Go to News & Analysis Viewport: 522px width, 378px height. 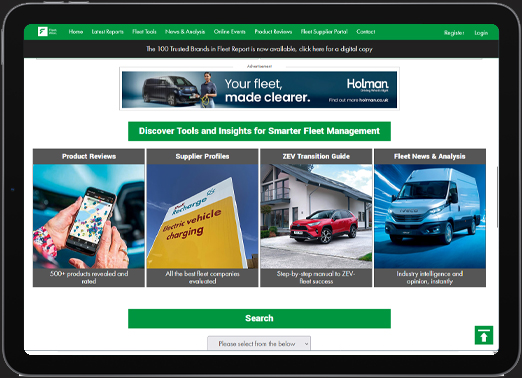(185, 32)
